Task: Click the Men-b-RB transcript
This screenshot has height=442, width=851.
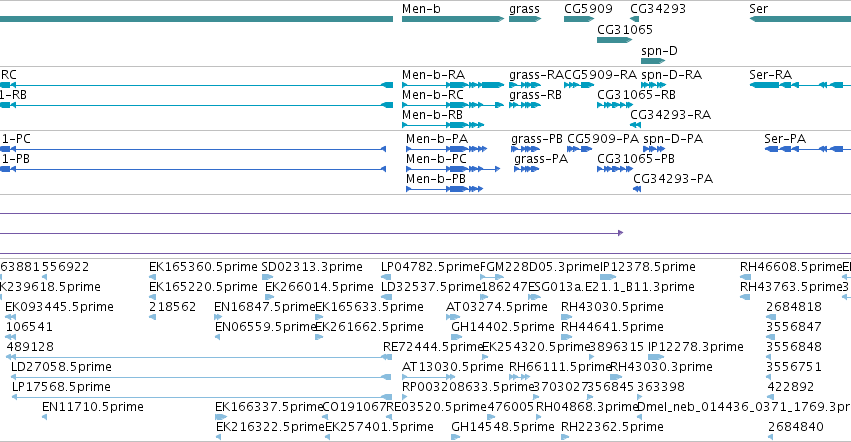Action: (x=443, y=125)
